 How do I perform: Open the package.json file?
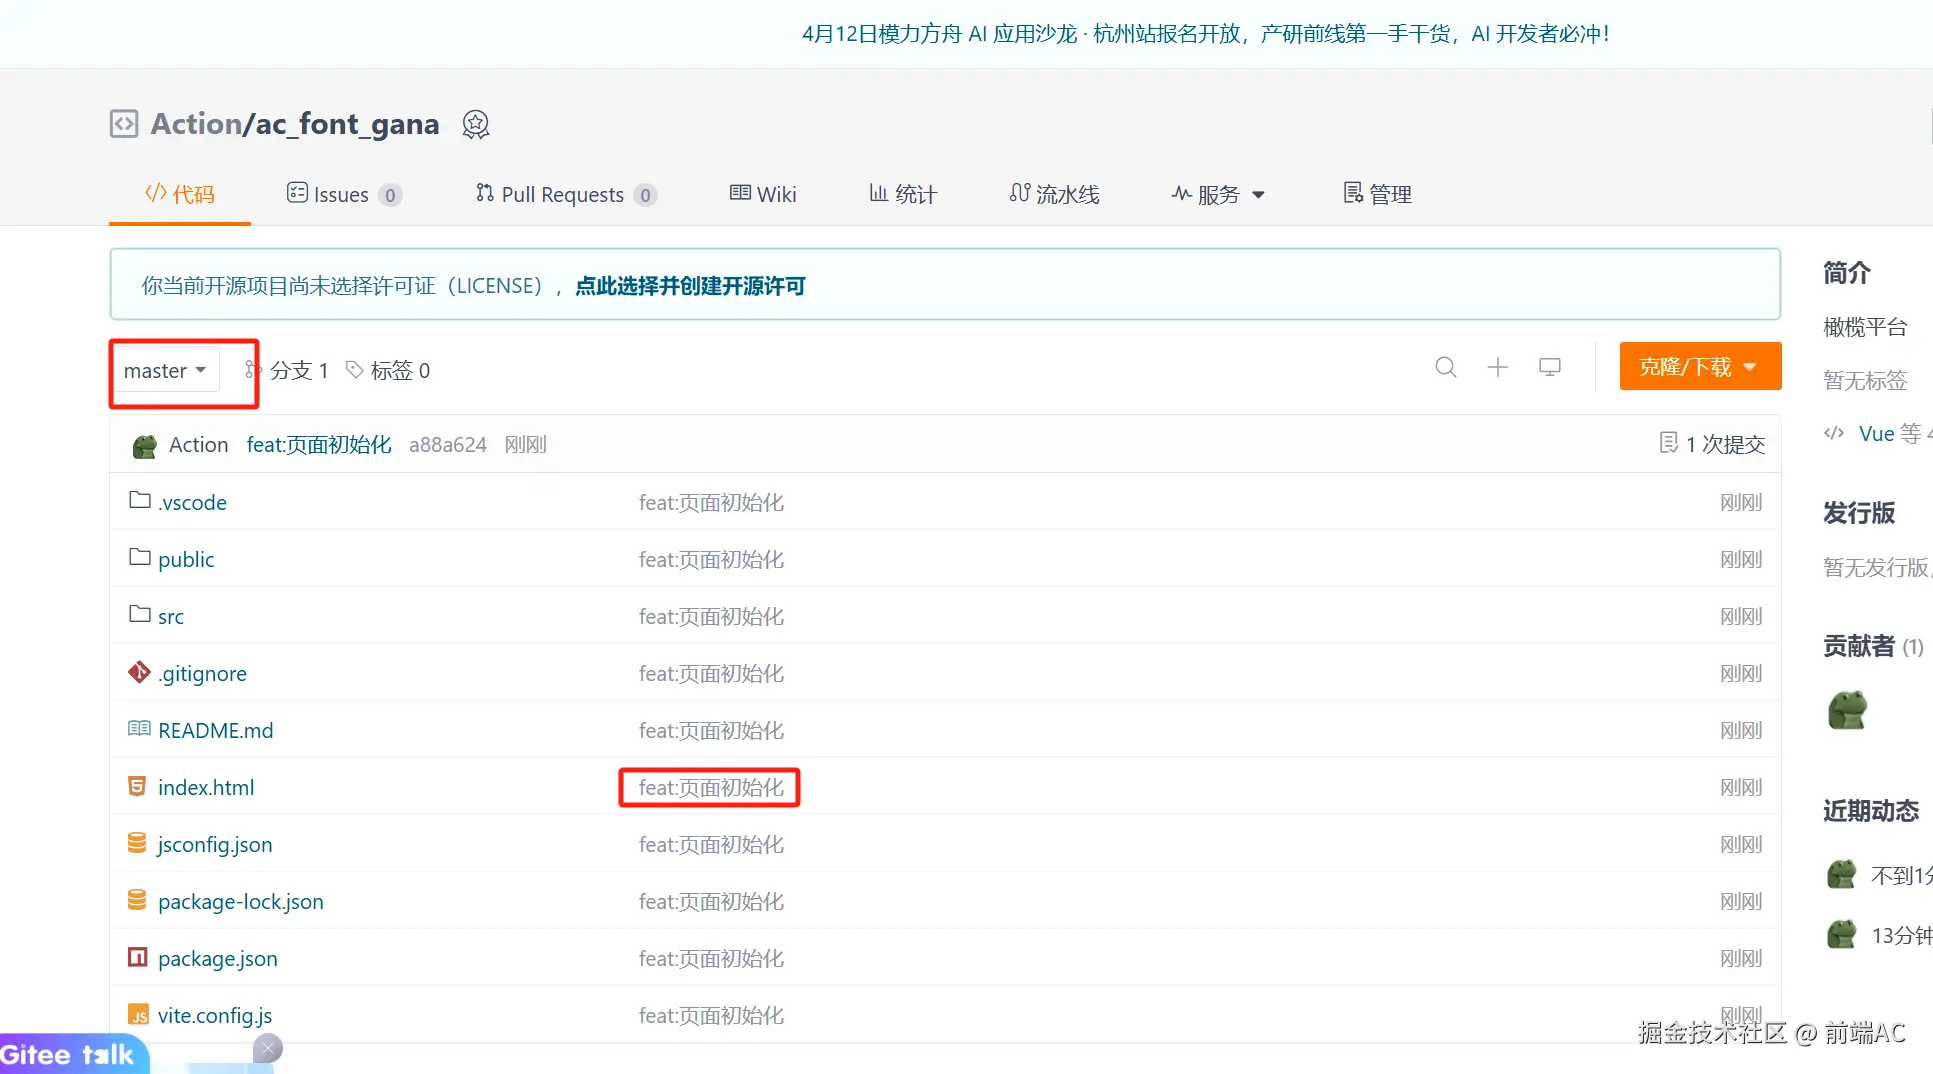click(x=217, y=959)
